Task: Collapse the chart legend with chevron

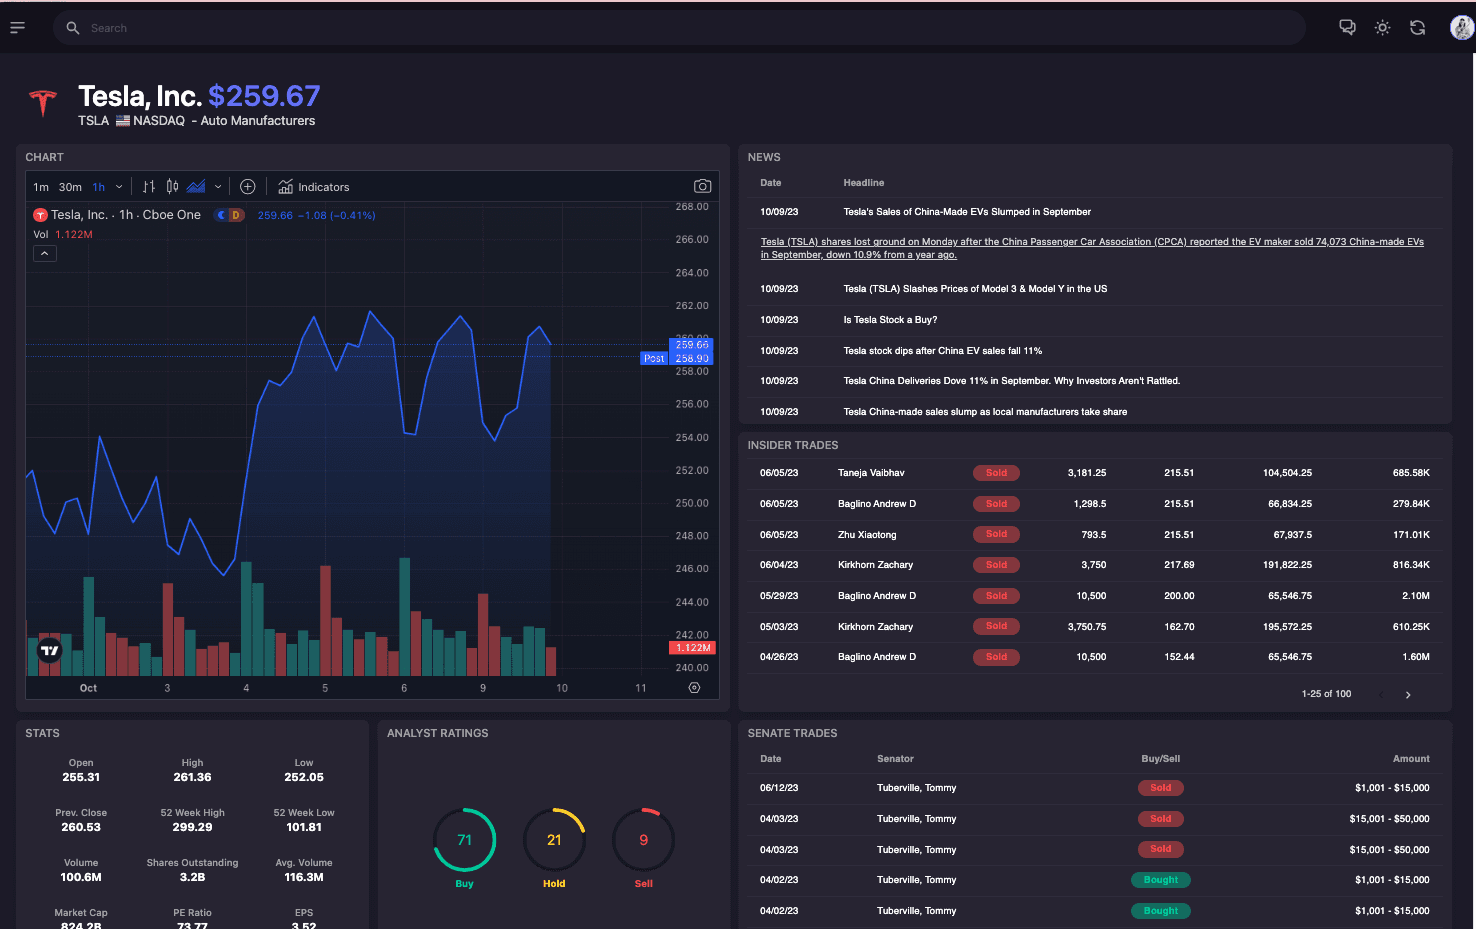Action: coord(45,254)
